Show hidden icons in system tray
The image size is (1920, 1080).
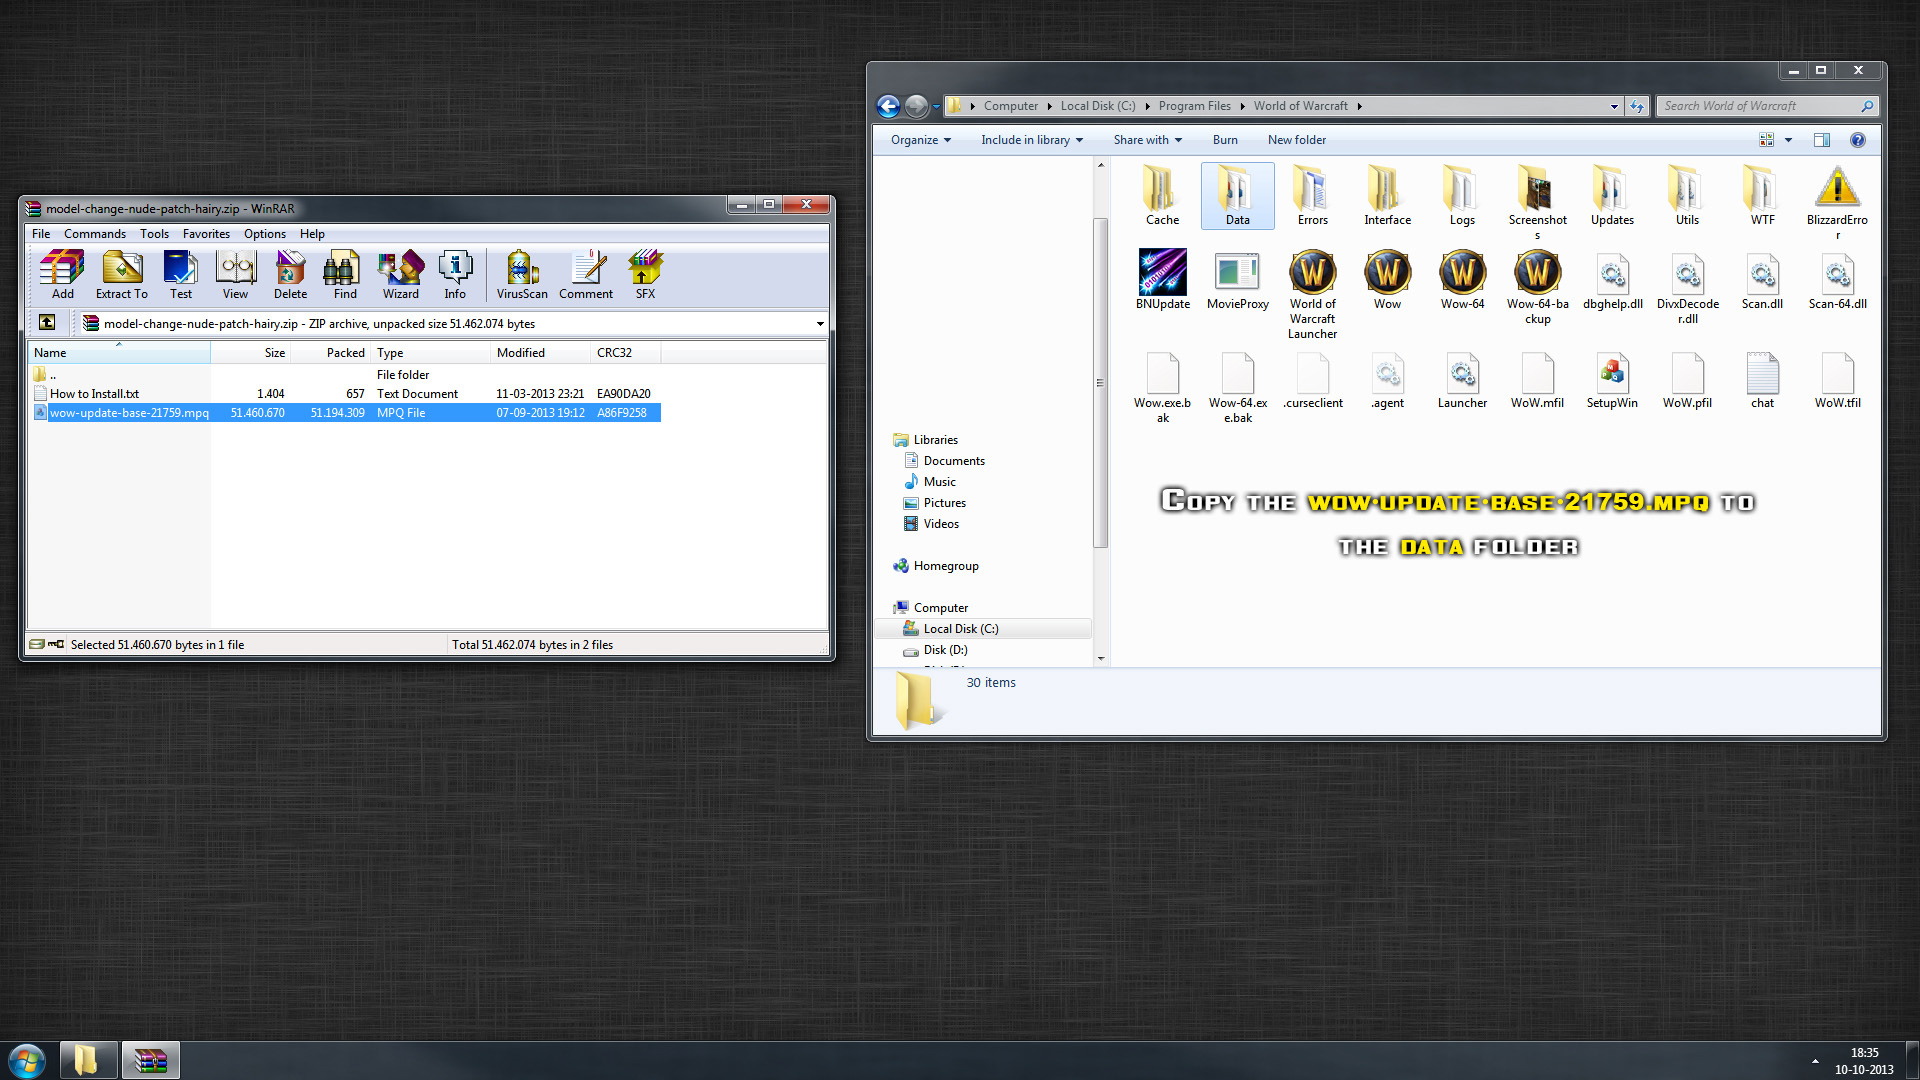pos(1815,1061)
